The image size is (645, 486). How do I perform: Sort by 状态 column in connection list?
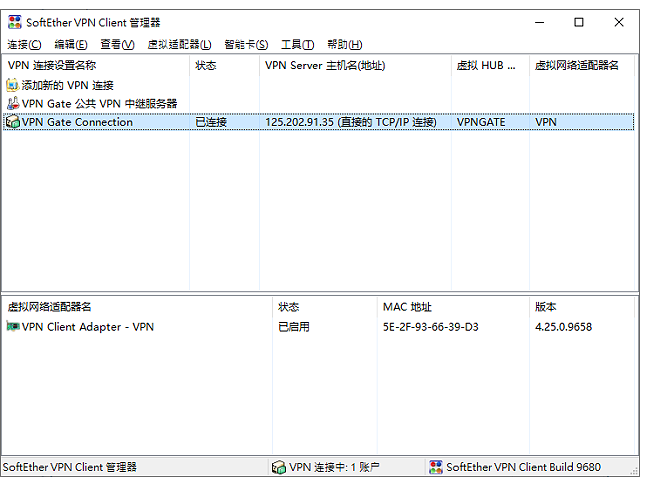pyautogui.click(x=225, y=65)
